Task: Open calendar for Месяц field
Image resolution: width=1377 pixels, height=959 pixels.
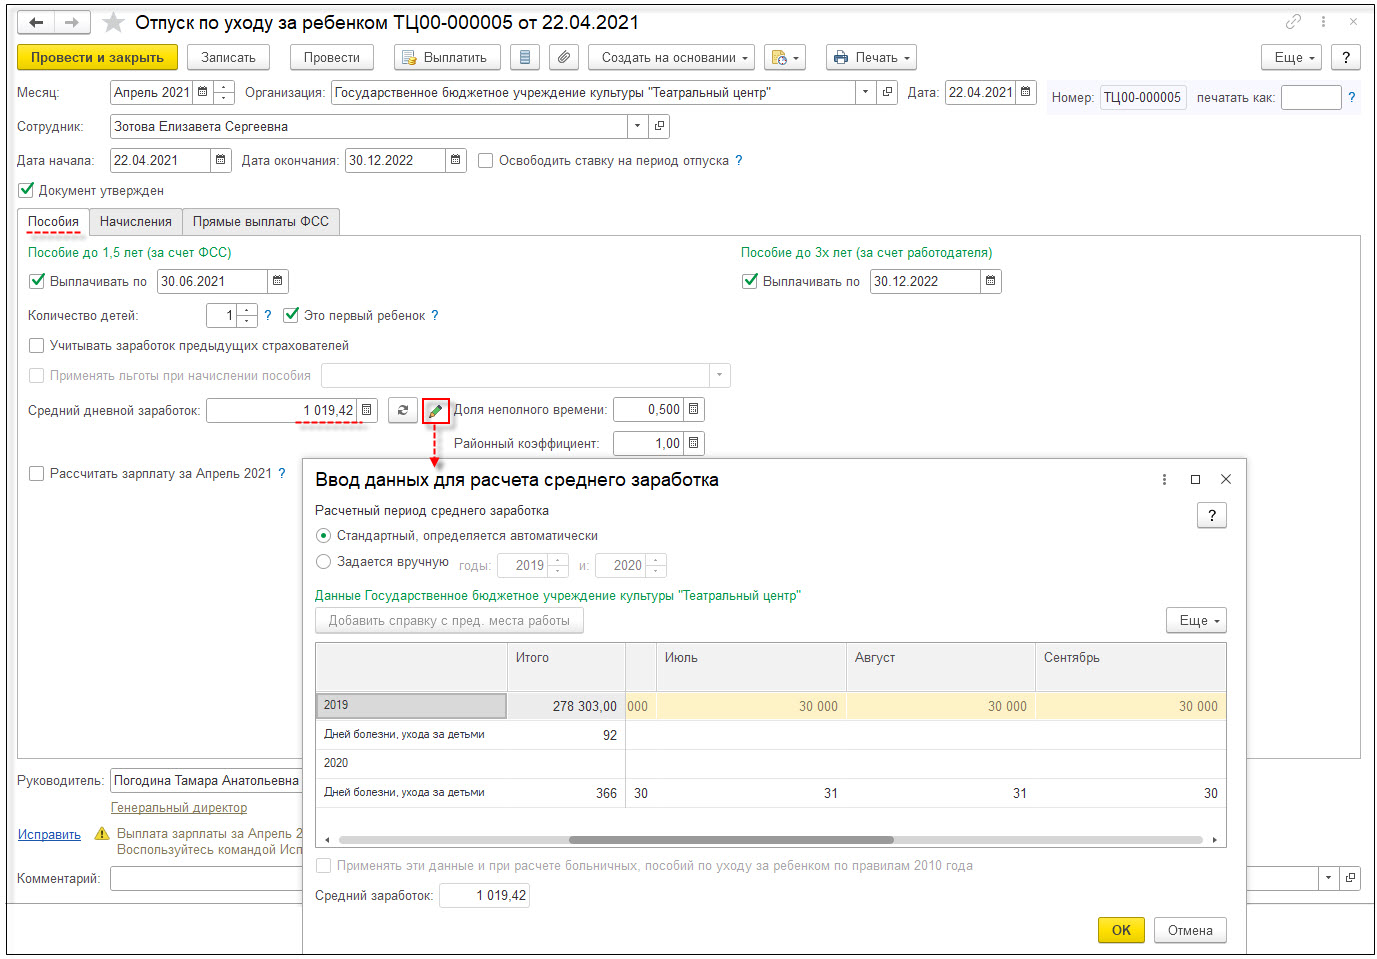Action: [203, 92]
